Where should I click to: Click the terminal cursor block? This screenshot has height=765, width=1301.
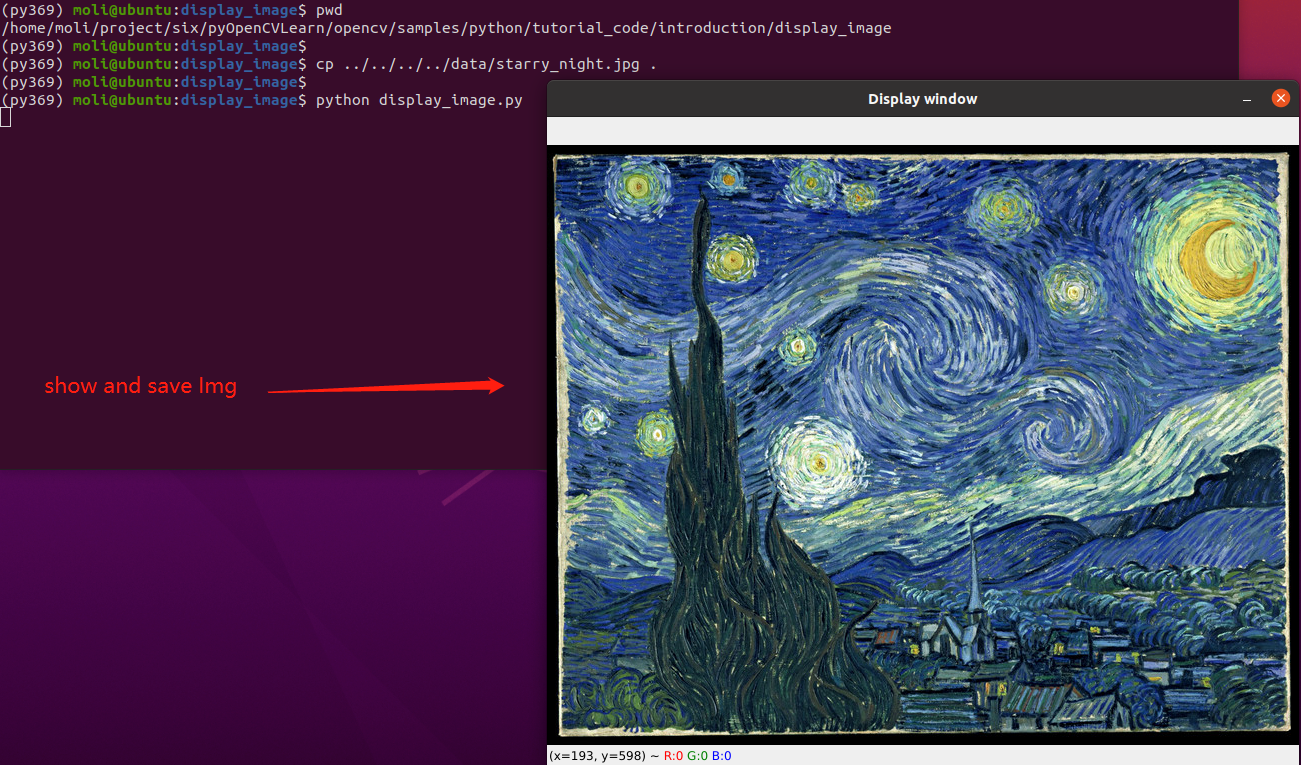[x=6, y=118]
